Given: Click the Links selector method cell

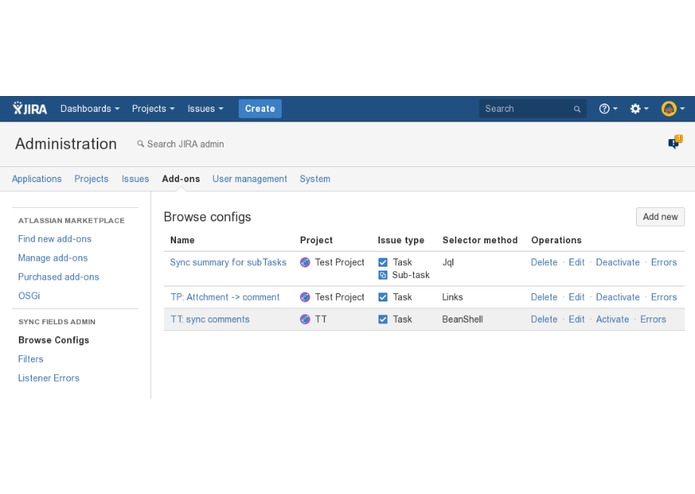Looking at the screenshot, I should pos(452,297).
